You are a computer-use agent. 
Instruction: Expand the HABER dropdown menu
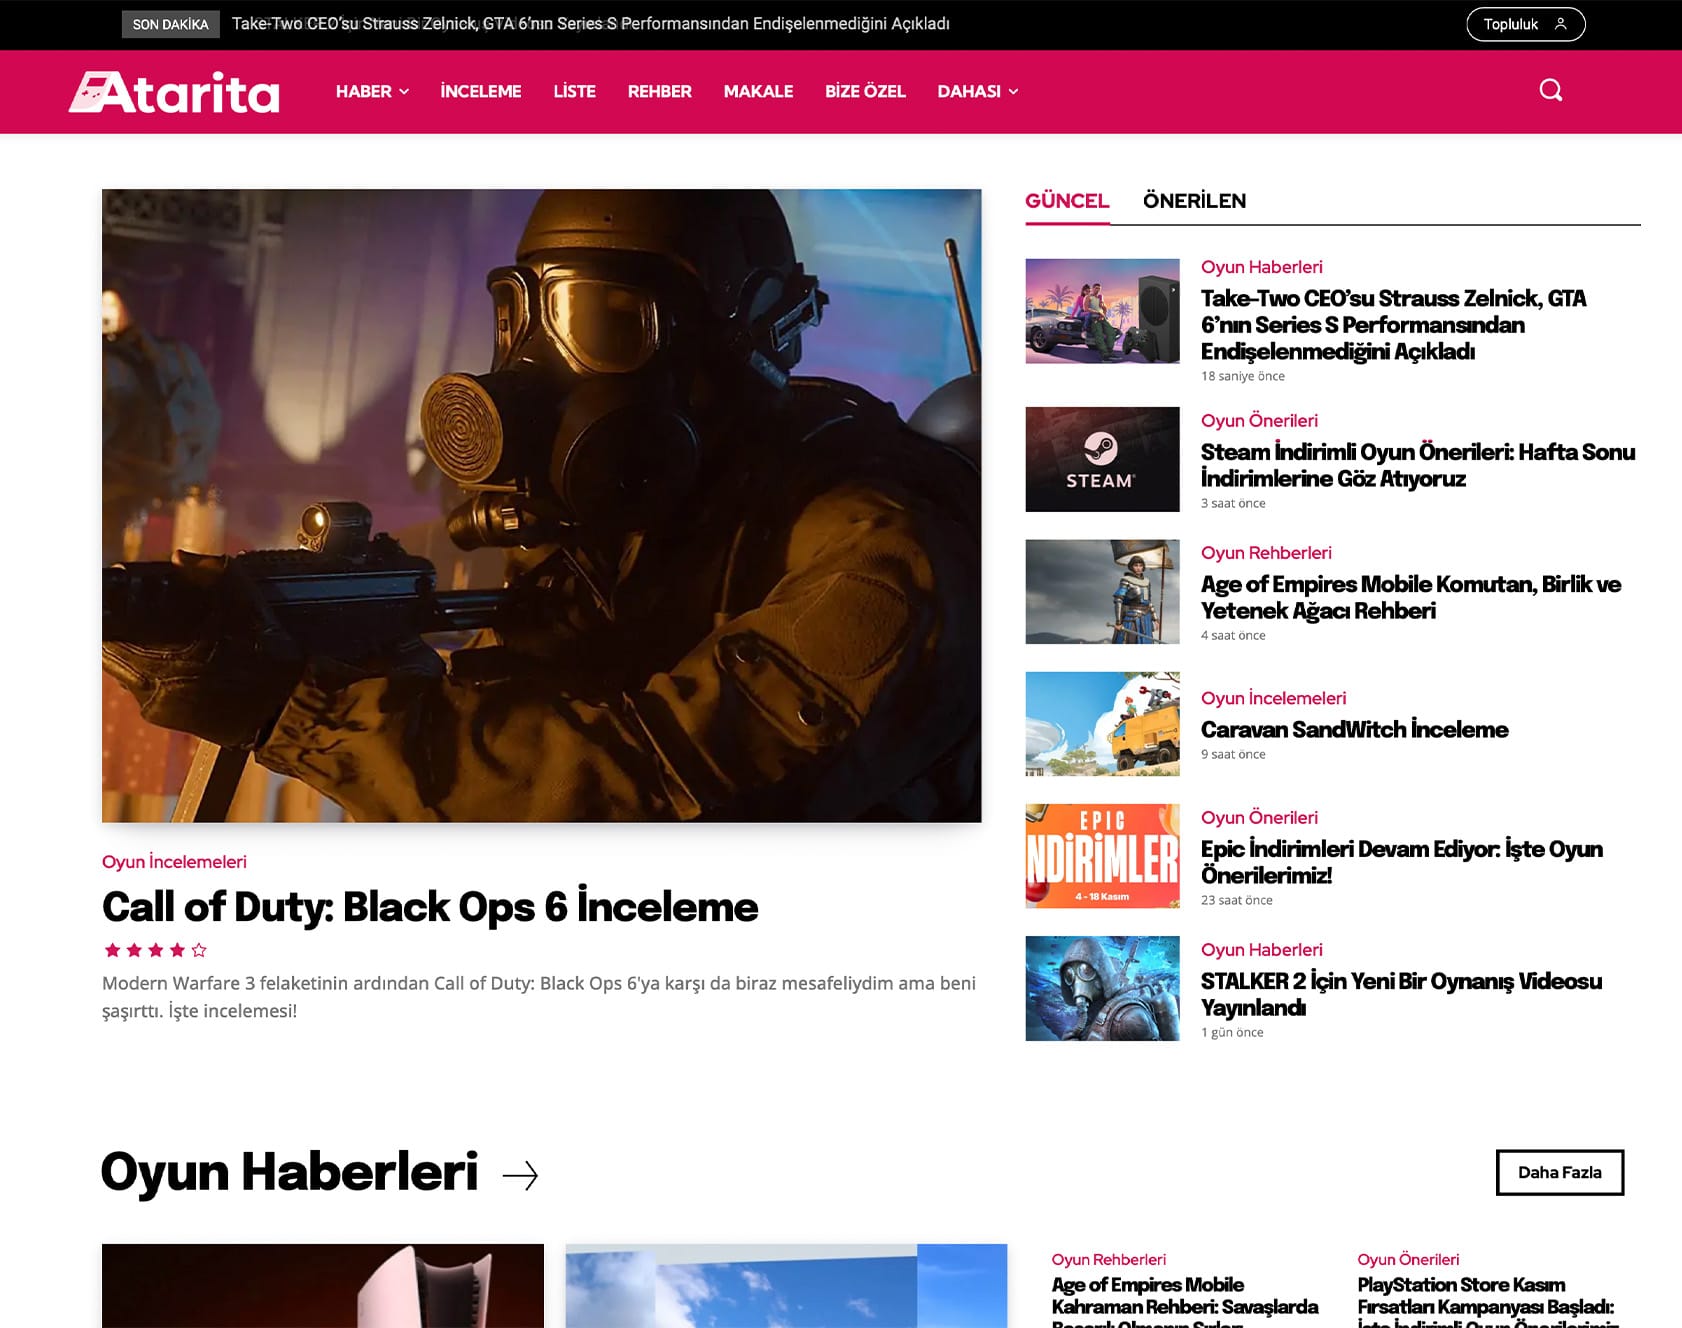pyautogui.click(x=372, y=91)
